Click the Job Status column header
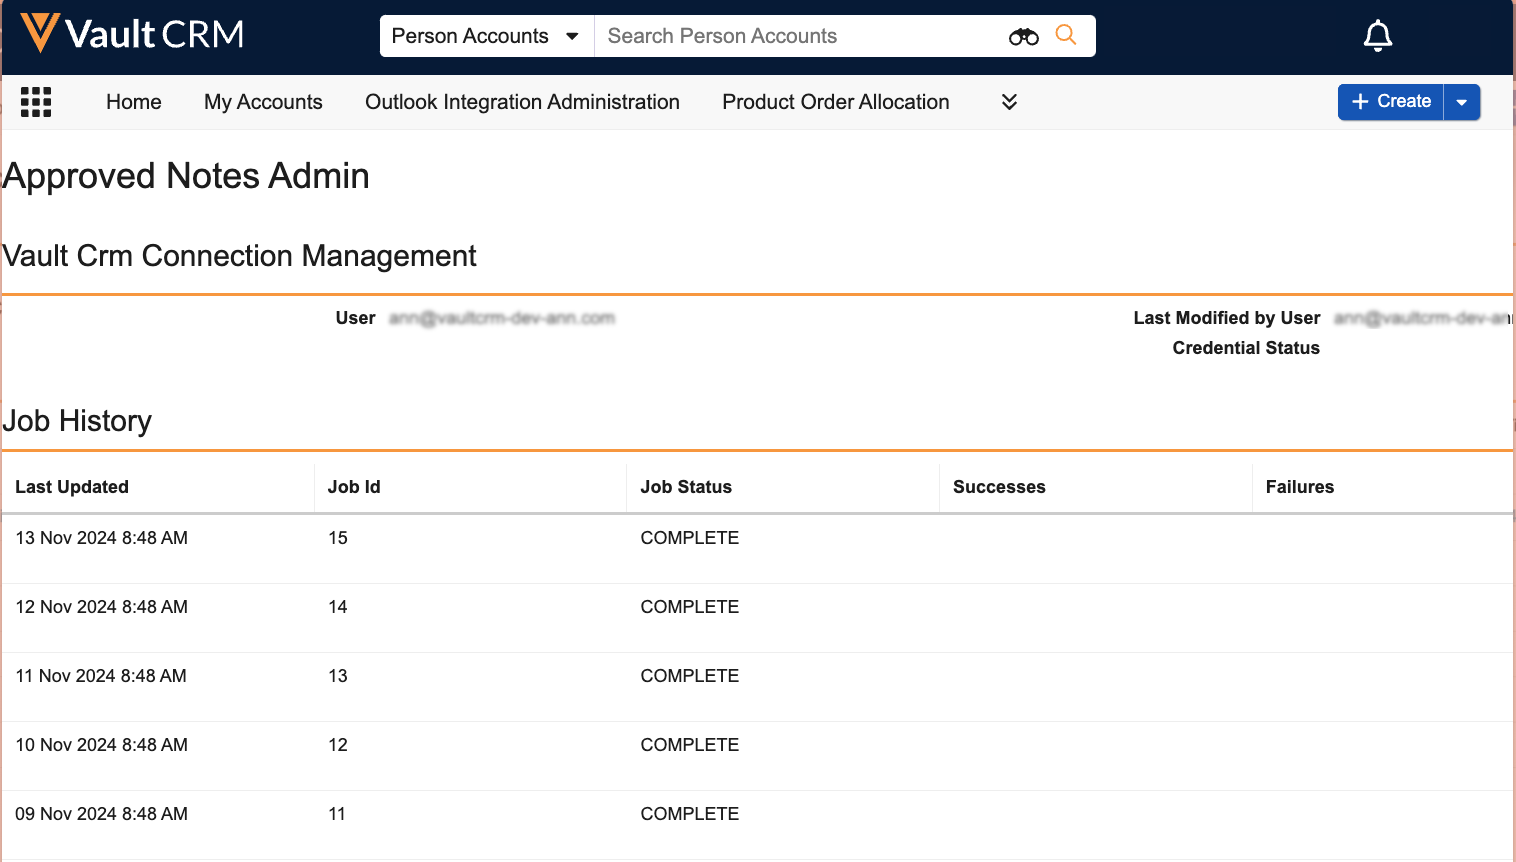The height and width of the screenshot is (862, 1516). tap(686, 487)
